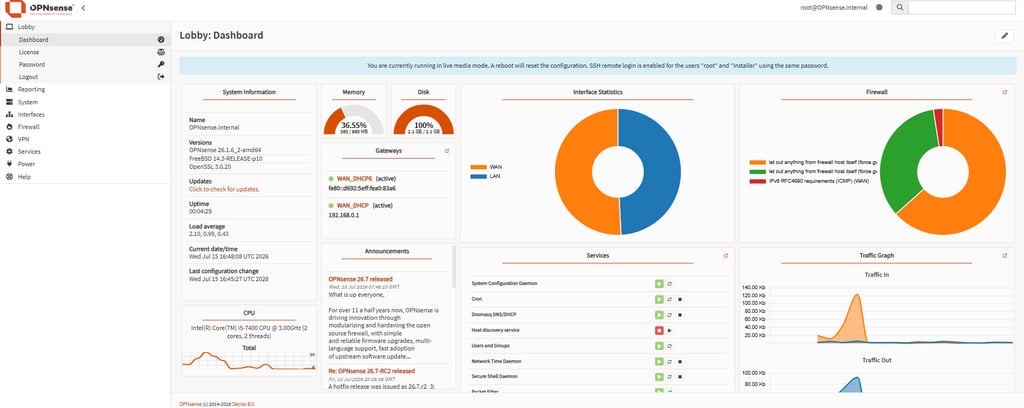Click the OPNsense footer link
Screen dimensions: 1024x408
pos(190,404)
